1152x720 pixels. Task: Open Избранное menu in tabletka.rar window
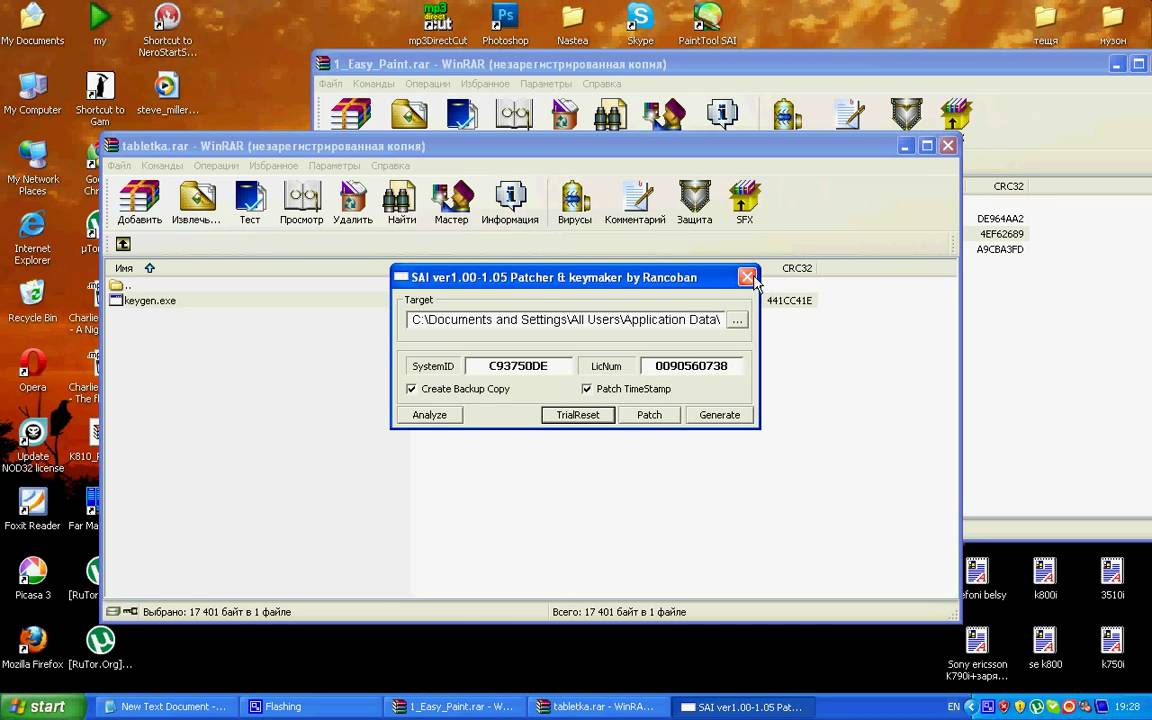(273, 166)
